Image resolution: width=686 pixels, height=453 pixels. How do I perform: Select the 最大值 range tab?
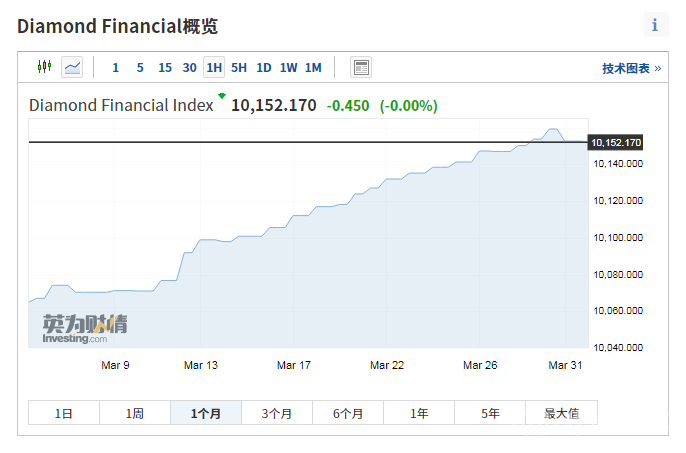click(561, 413)
